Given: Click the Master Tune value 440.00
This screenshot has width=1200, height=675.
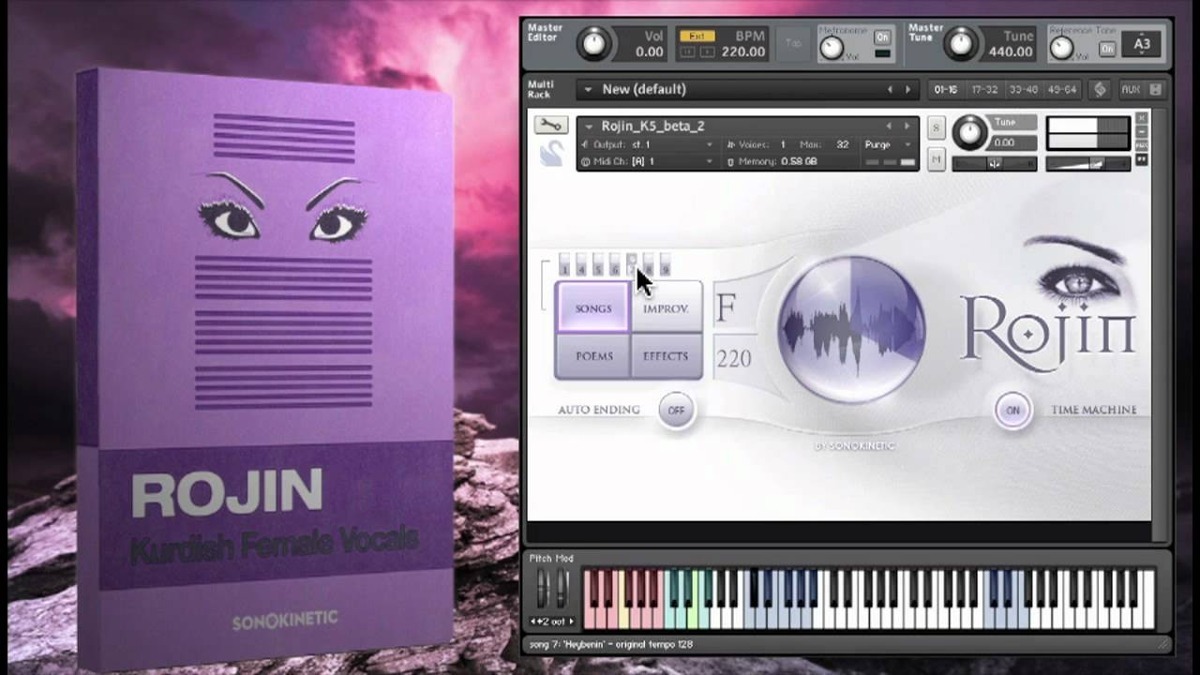Looking at the screenshot, I should coord(1010,52).
